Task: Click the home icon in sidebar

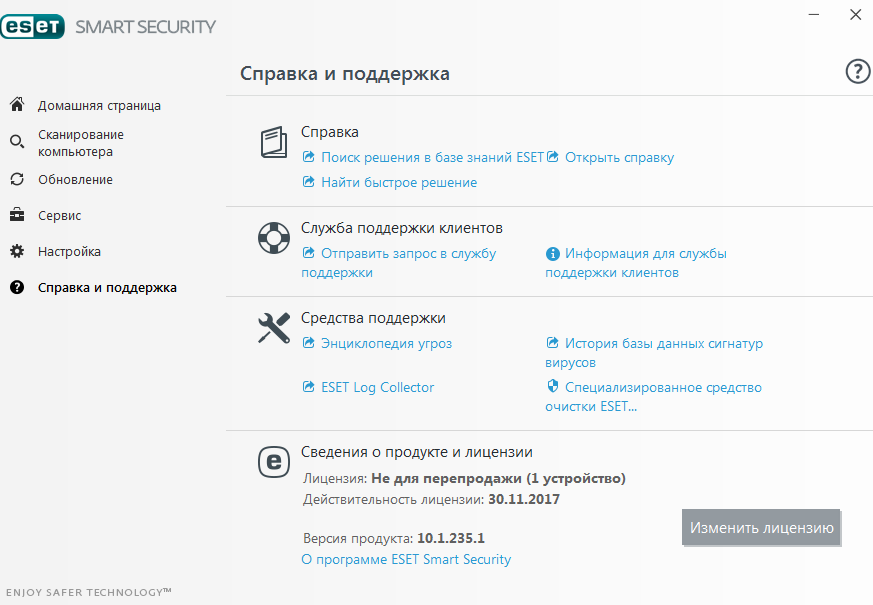Action: point(17,105)
